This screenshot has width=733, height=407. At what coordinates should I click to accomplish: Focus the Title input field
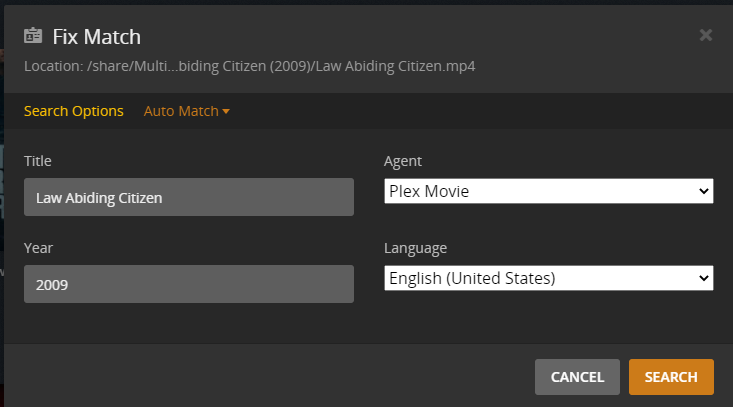(x=189, y=197)
